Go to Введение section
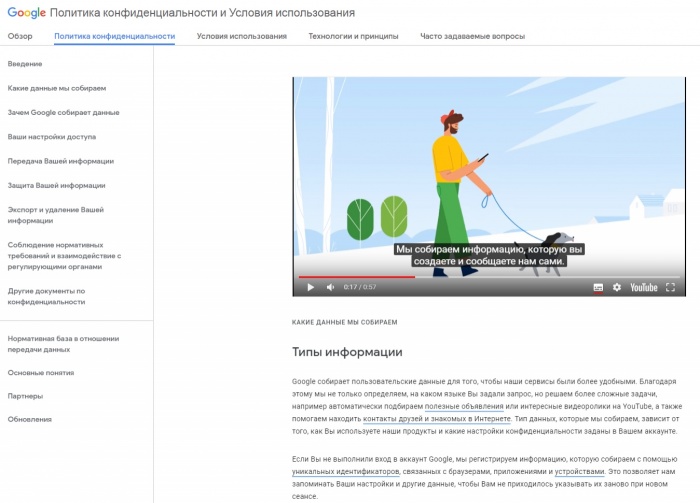Screen dimensions: 700x503 (25, 64)
